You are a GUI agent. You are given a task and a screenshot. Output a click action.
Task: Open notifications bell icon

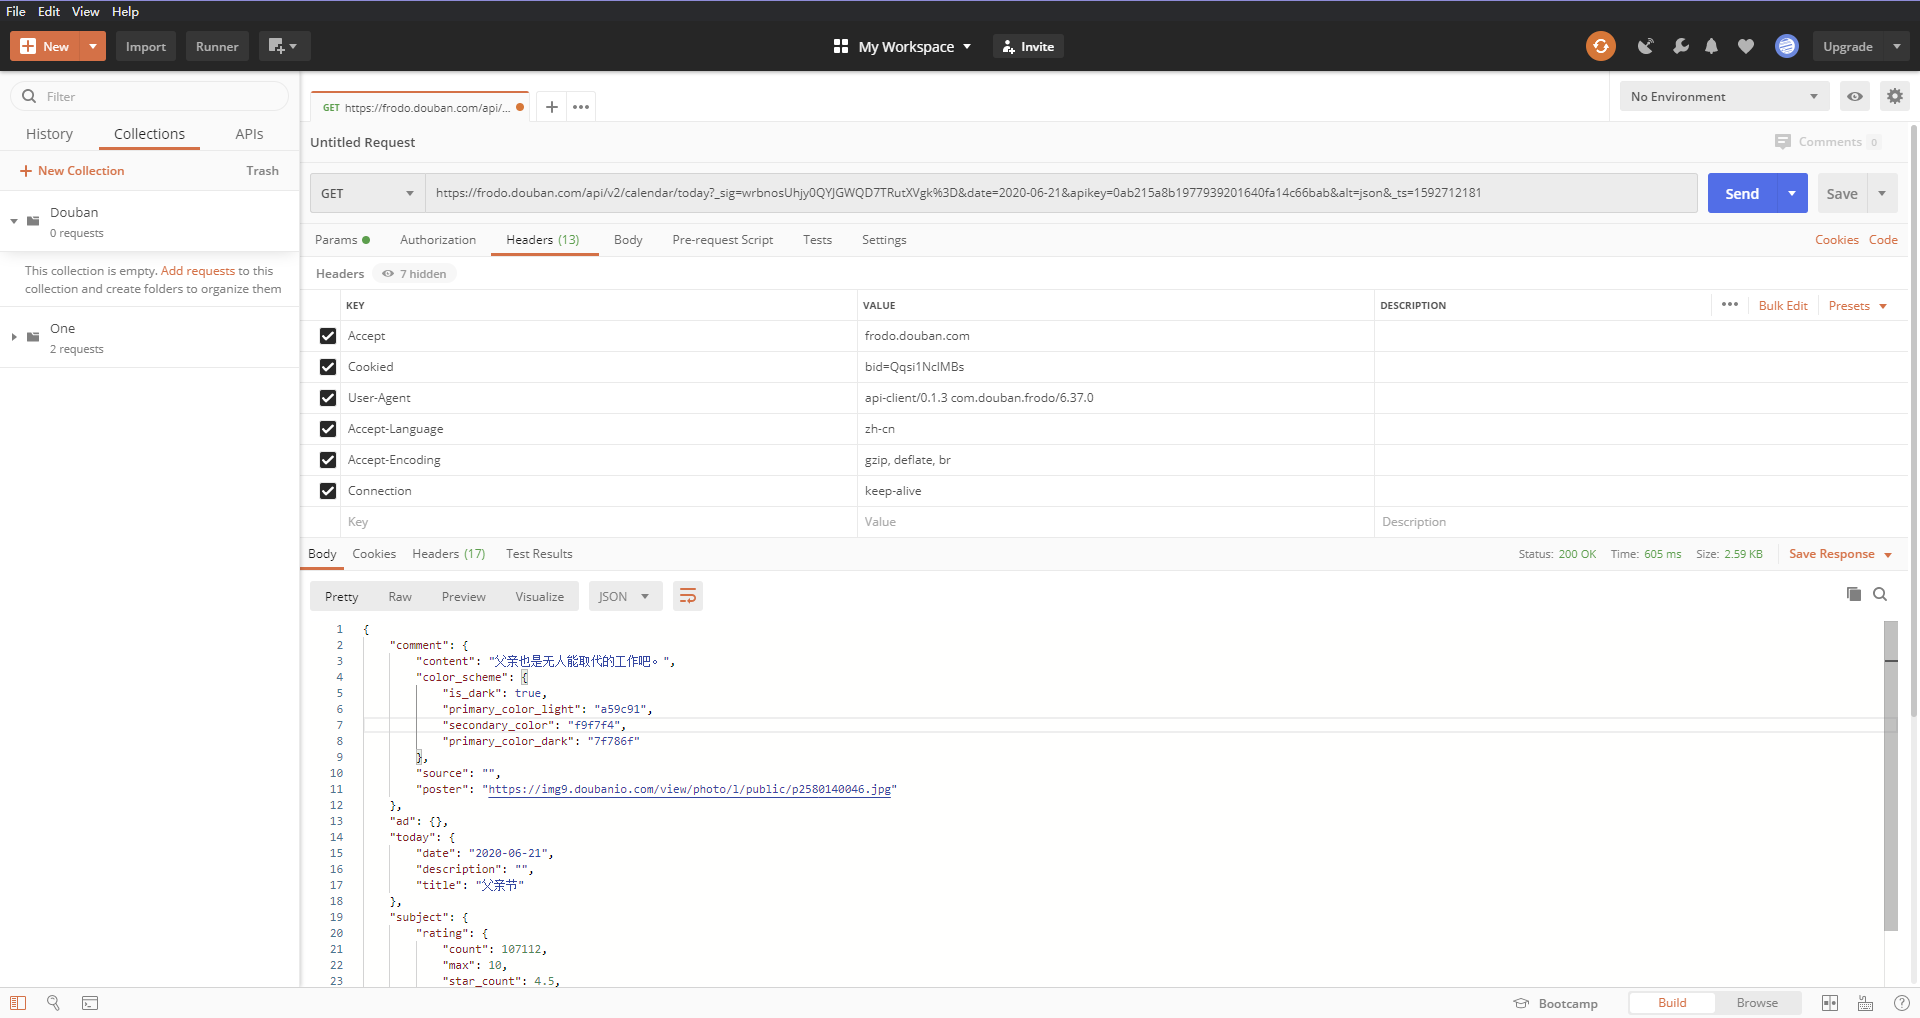1712,46
